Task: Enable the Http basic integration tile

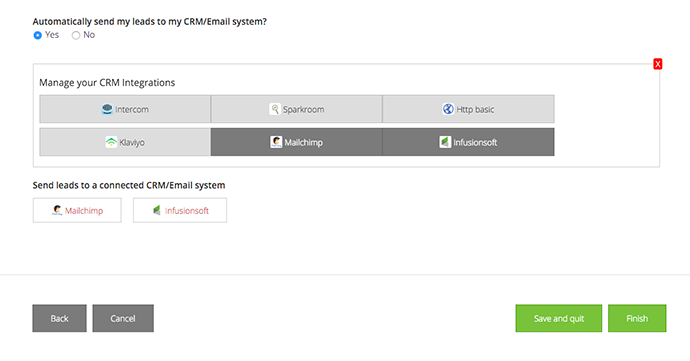Action: [468, 109]
